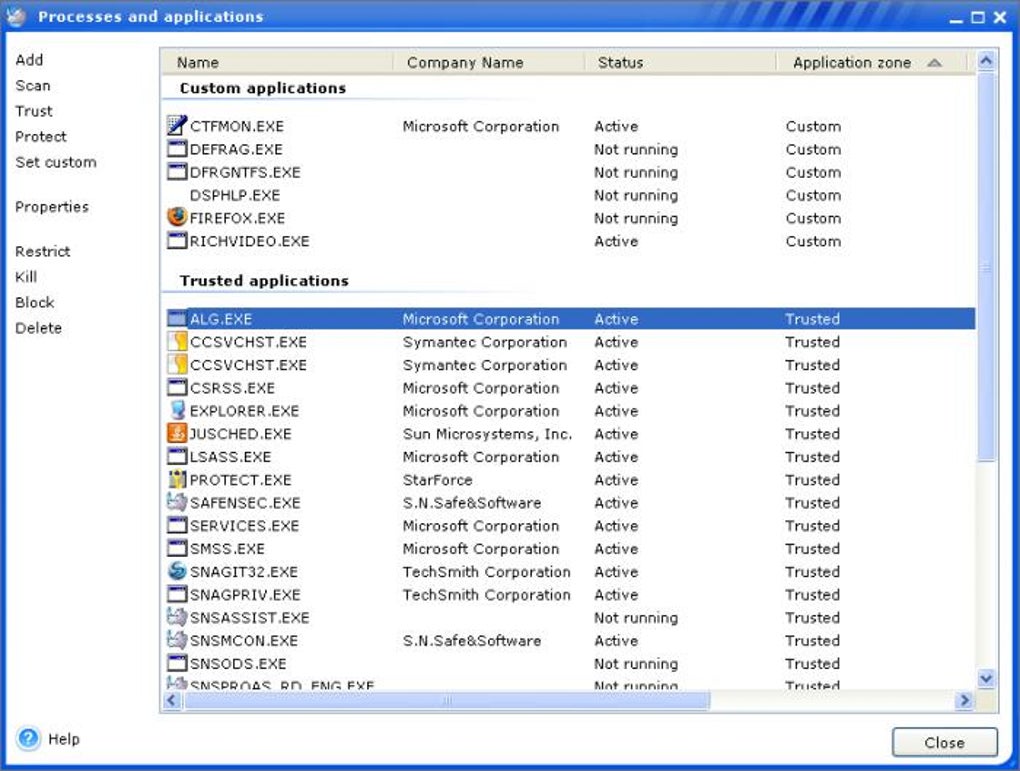Screen dimensions: 1020x771
Task: Click the horizontal scrollbar right arrow
Action: (x=964, y=701)
